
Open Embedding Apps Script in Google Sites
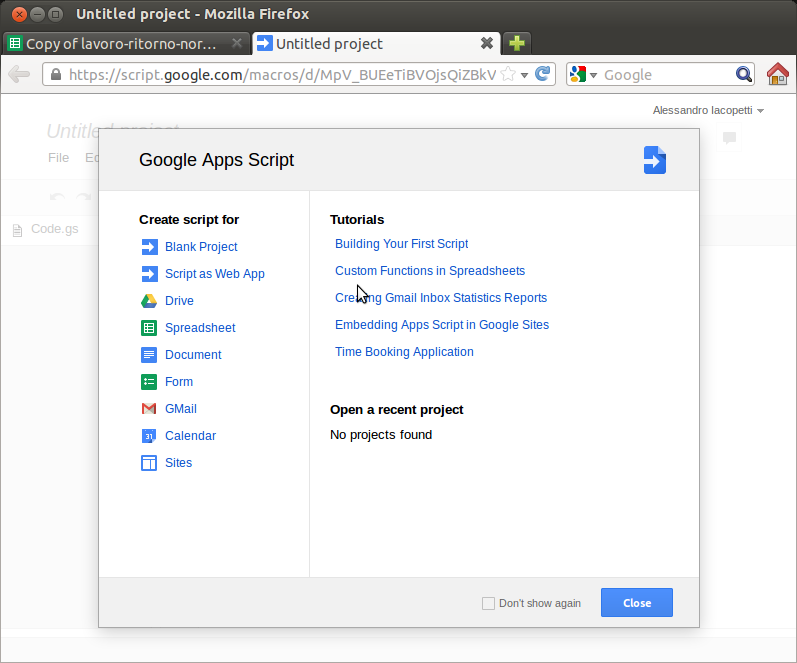coord(442,324)
